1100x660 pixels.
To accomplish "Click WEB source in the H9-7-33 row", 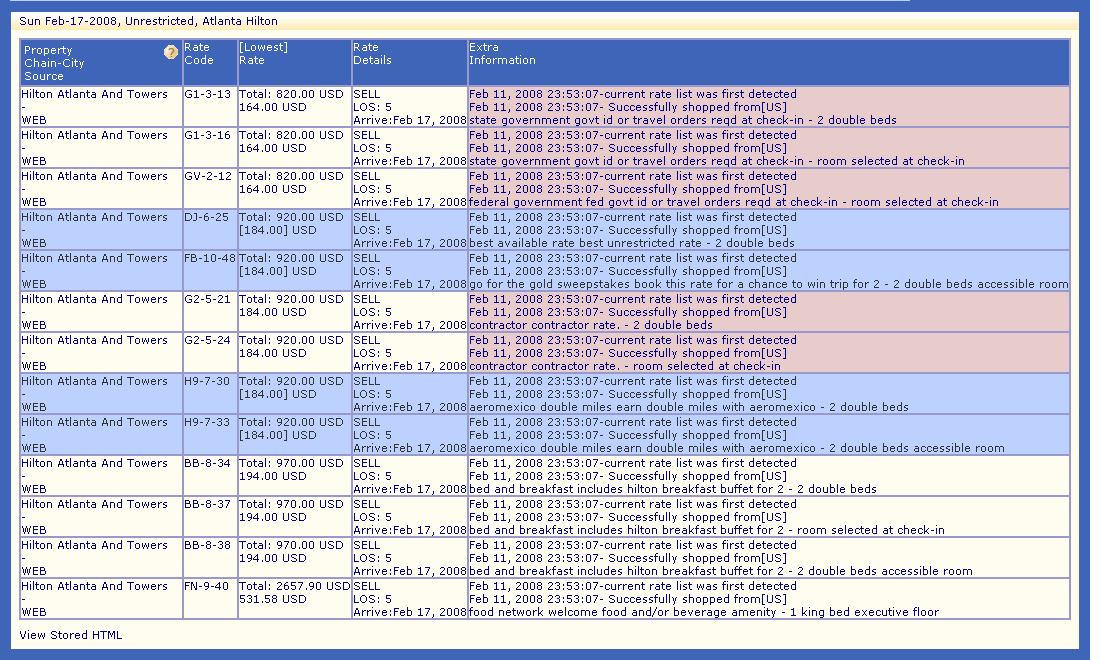I will coord(34,449).
